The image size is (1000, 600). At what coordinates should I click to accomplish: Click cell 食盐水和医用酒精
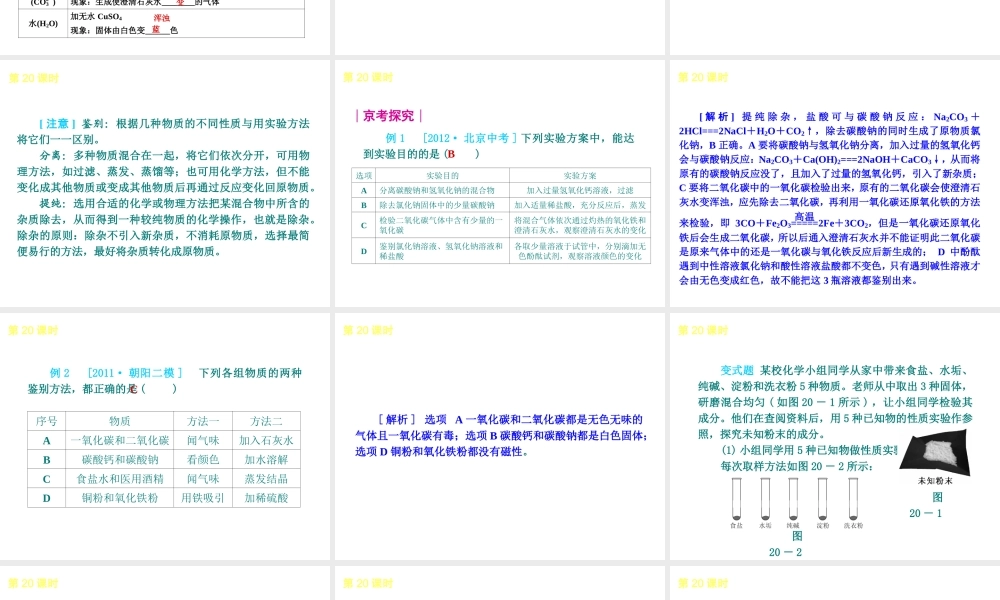point(119,479)
